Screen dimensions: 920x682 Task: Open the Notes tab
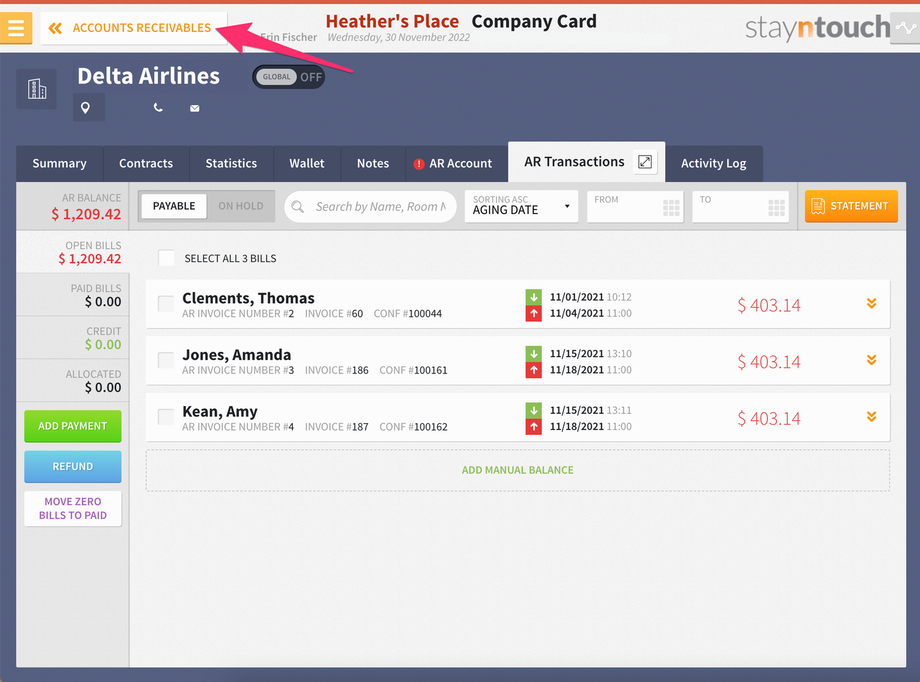373,164
